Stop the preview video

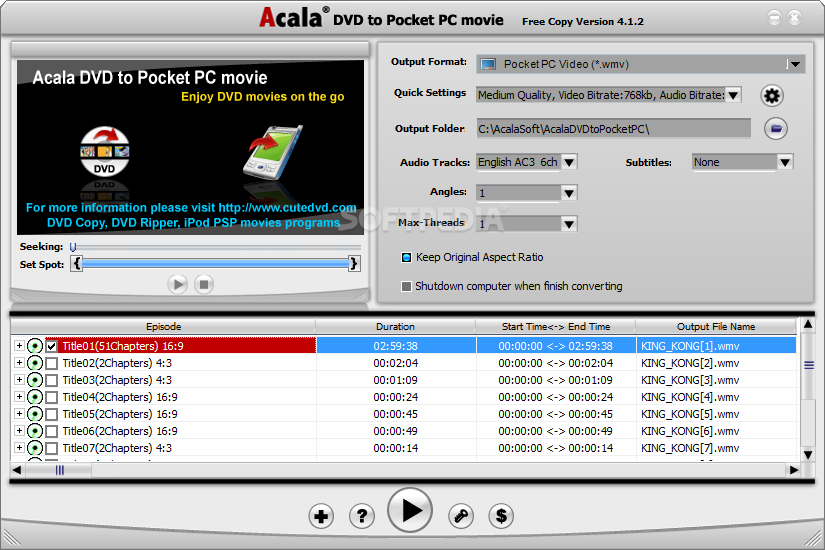tap(204, 285)
